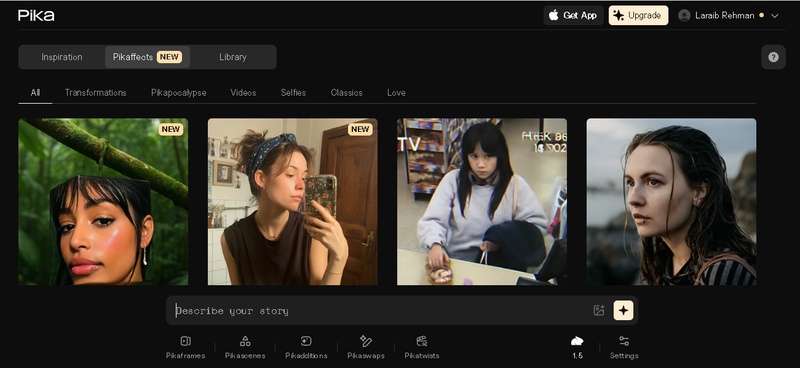800x368 pixels.
Task: Open the Pikaswaps tool
Action: (x=366, y=347)
